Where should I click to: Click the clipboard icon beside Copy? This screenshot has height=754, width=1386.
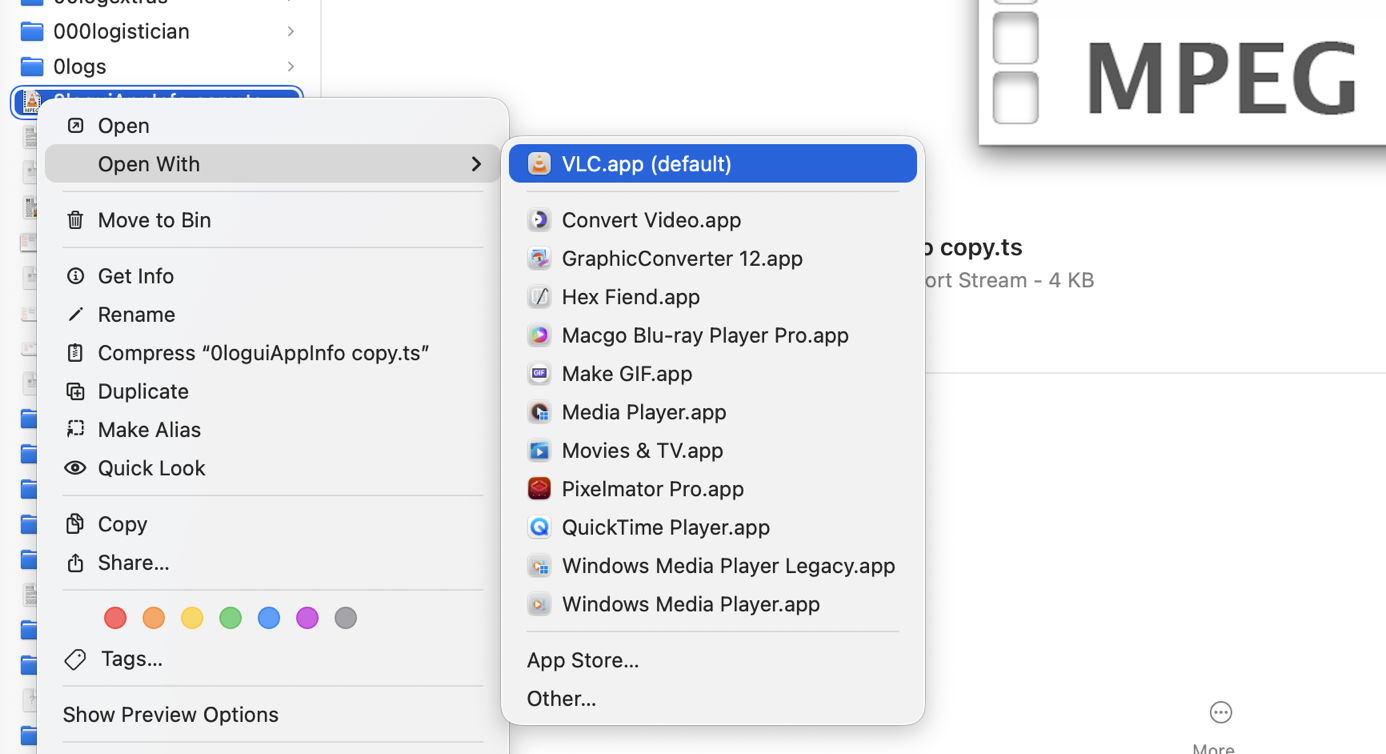click(x=75, y=524)
